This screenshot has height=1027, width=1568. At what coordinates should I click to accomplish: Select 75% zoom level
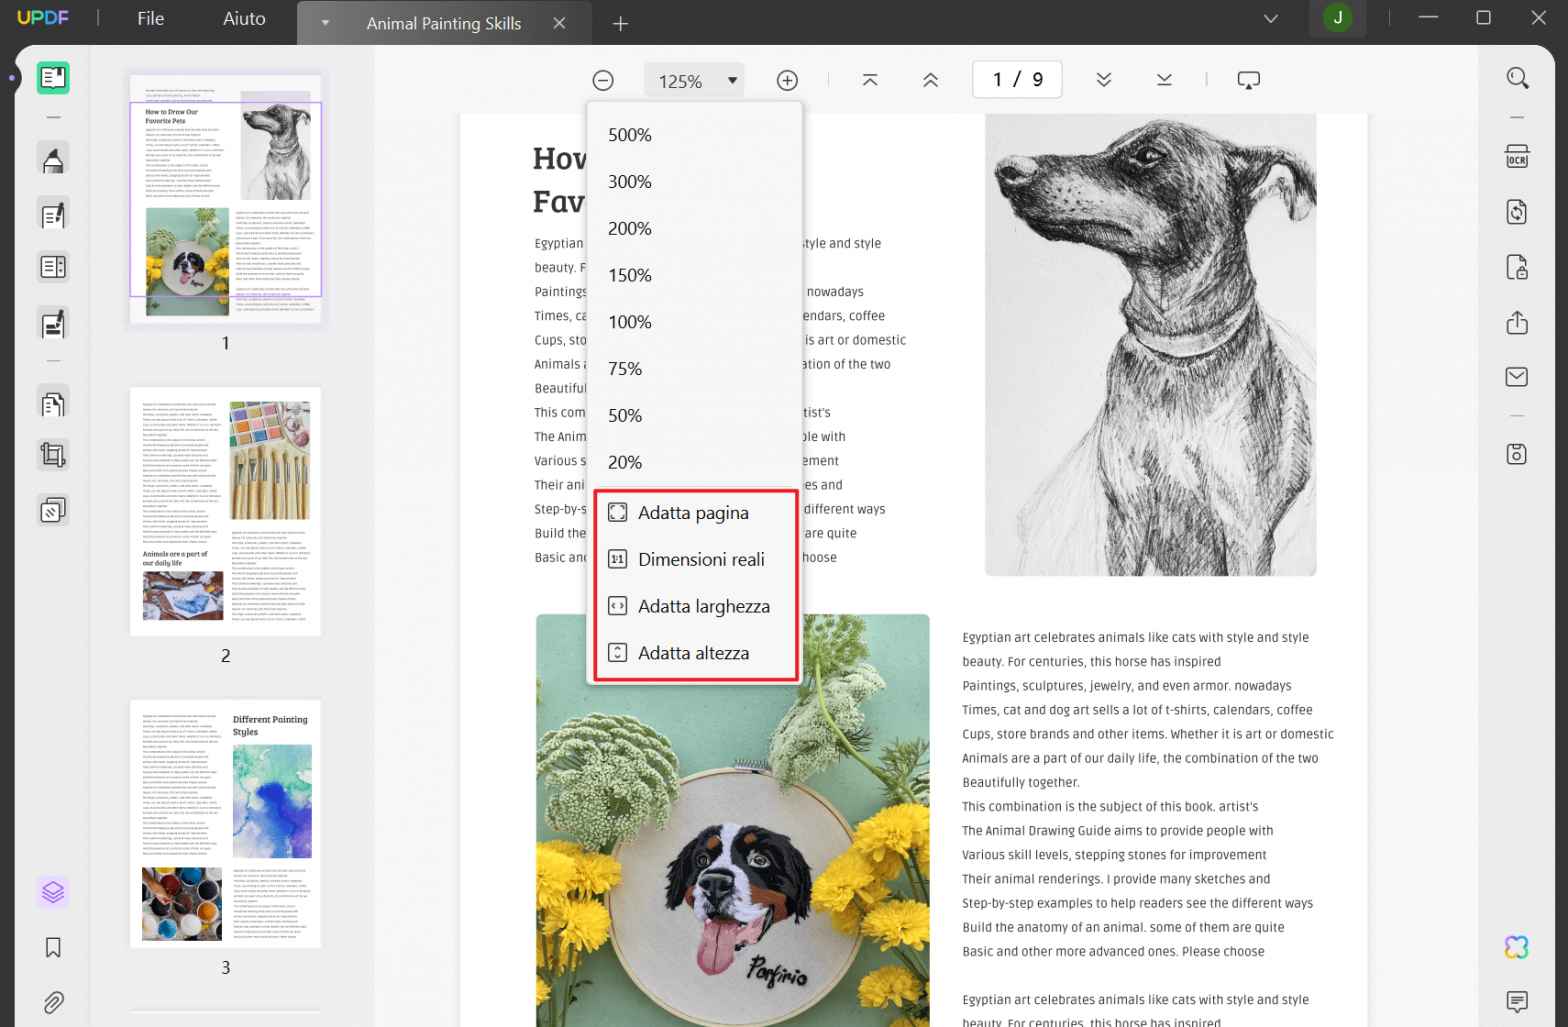695,369
